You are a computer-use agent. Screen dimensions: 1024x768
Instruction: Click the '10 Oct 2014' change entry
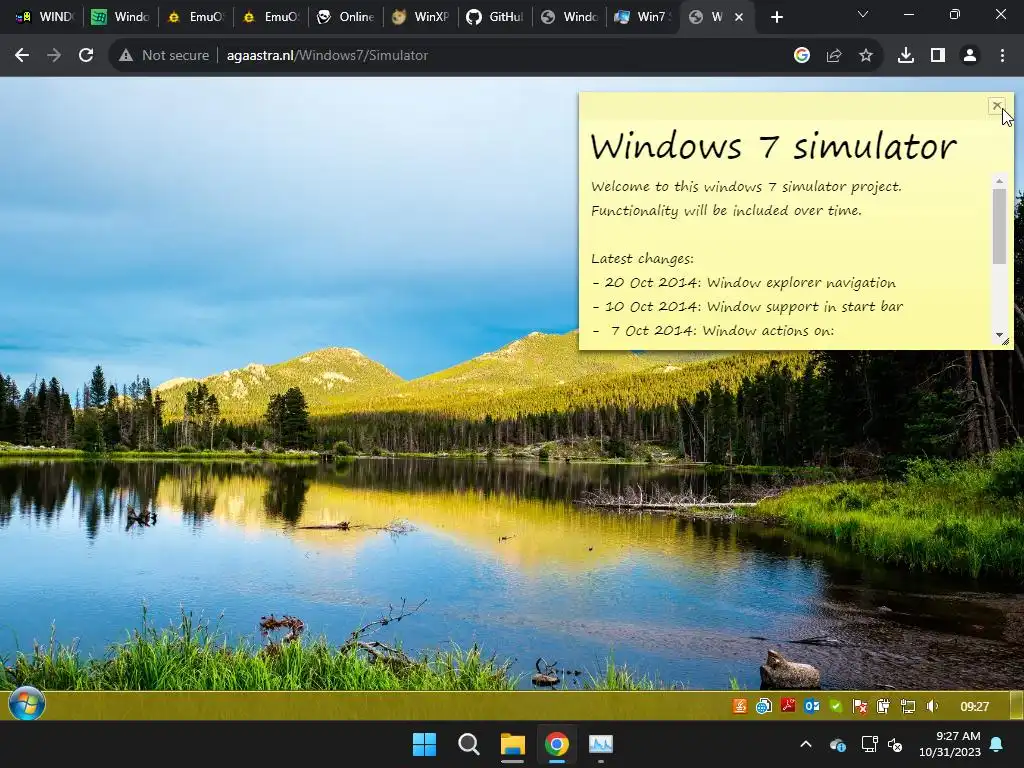(747, 306)
